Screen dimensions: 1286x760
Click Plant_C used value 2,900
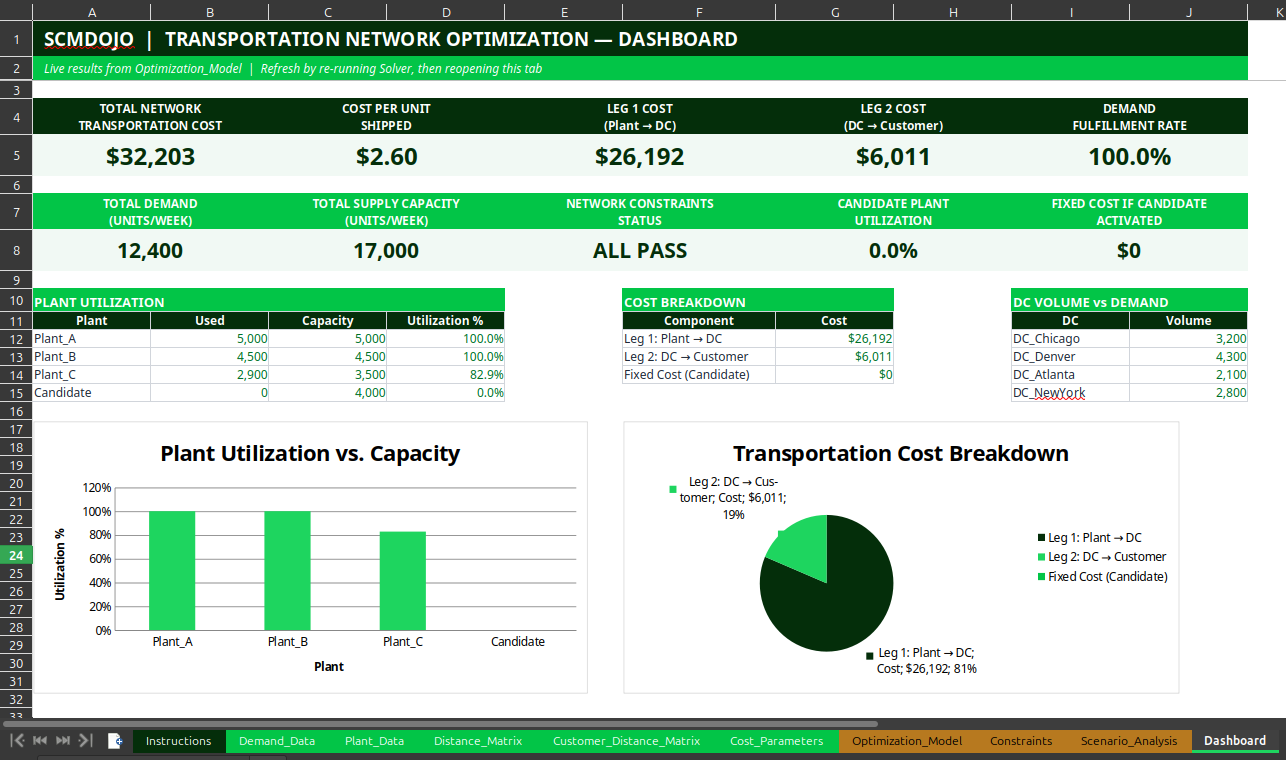tap(210, 374)
